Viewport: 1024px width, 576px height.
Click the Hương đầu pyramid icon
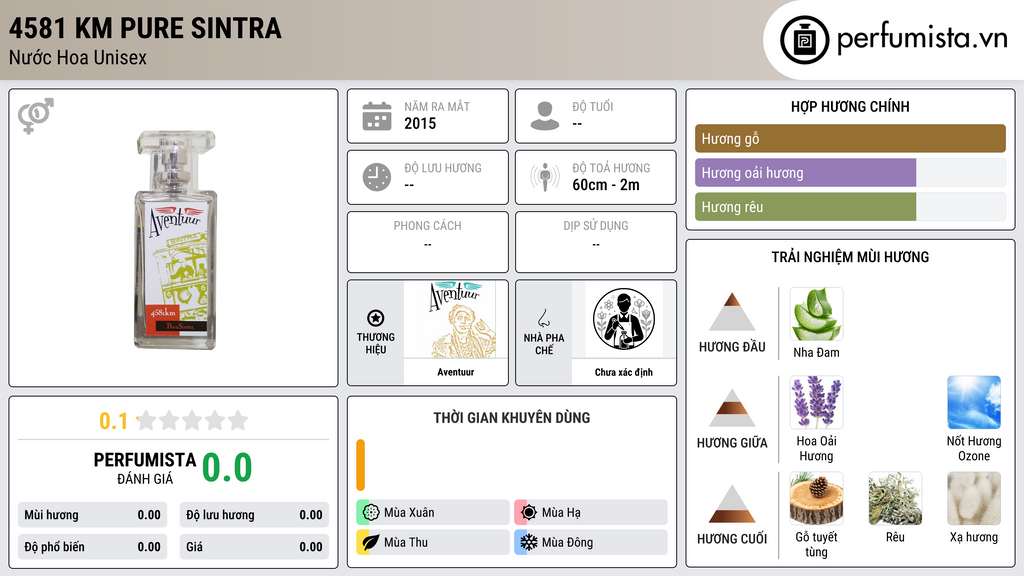(x=732, y=312)
